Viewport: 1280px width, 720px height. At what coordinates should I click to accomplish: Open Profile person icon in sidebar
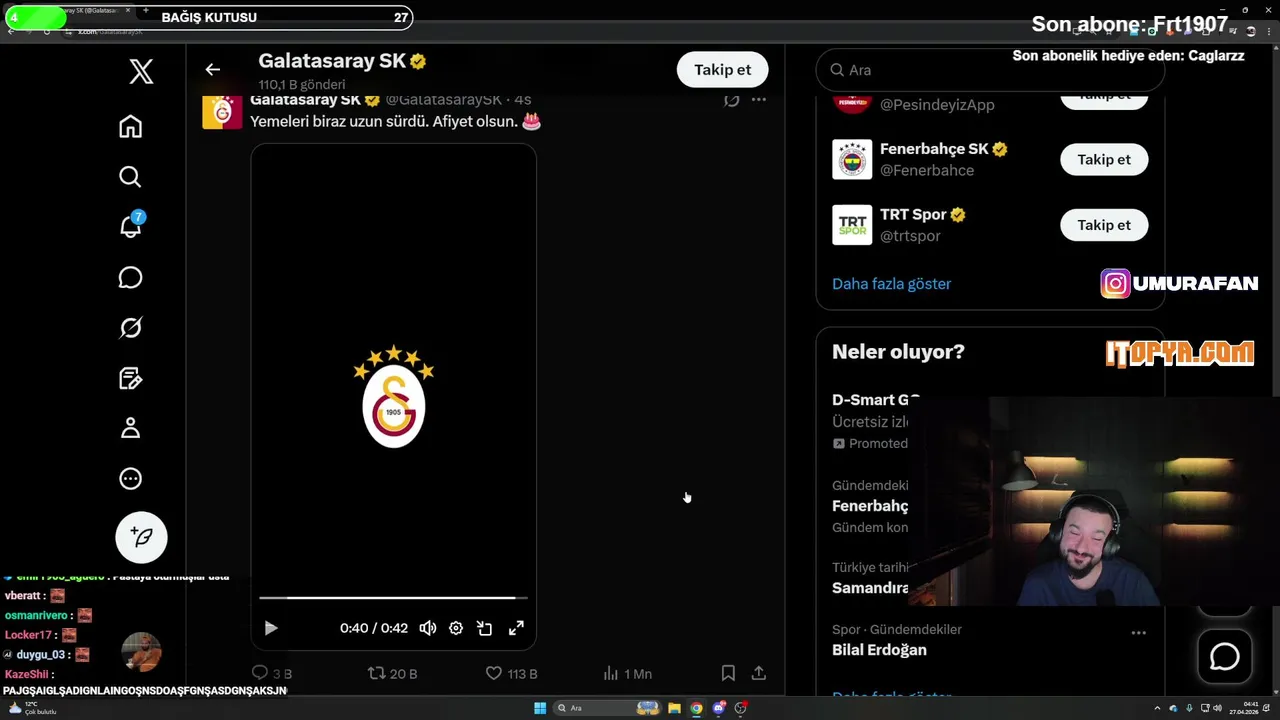[130, 428]
